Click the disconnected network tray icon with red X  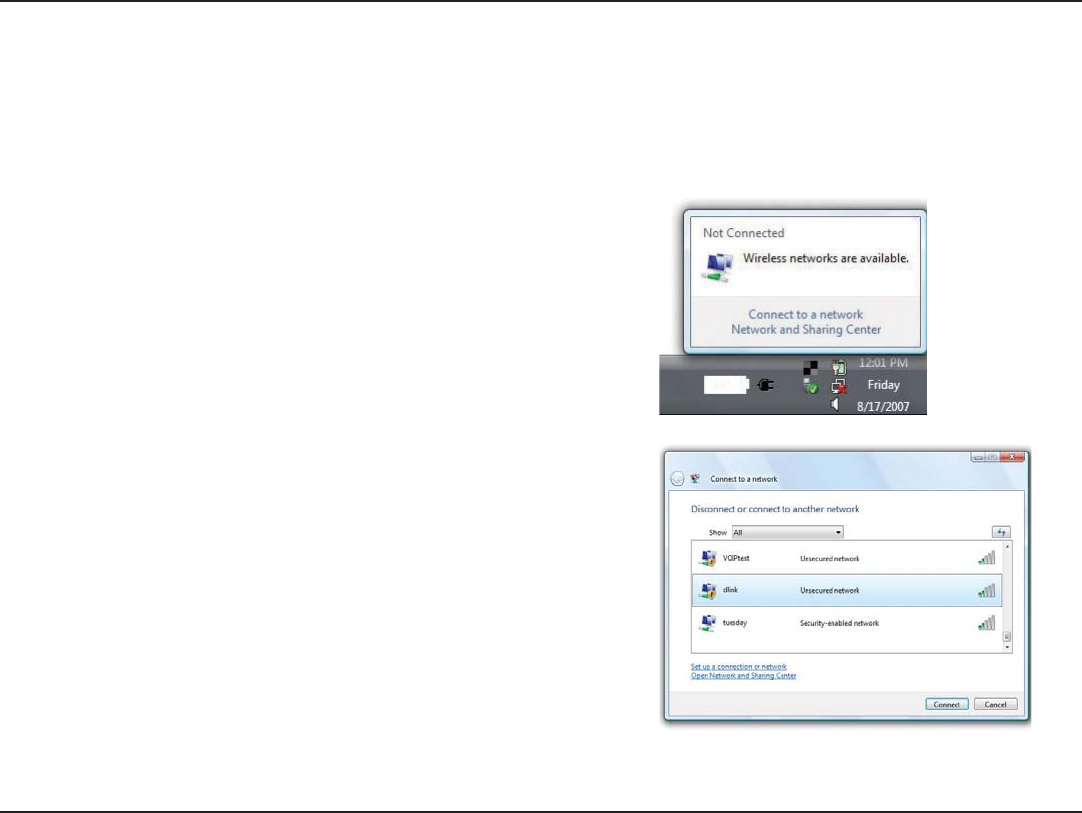click(x=838, y=386)
